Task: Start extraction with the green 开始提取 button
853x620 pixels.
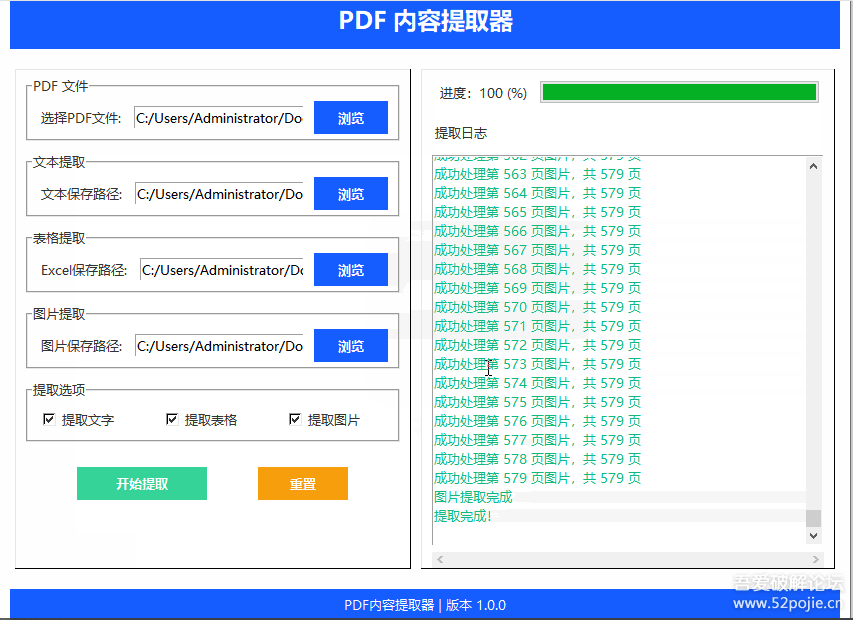Action: pos(142,483)
